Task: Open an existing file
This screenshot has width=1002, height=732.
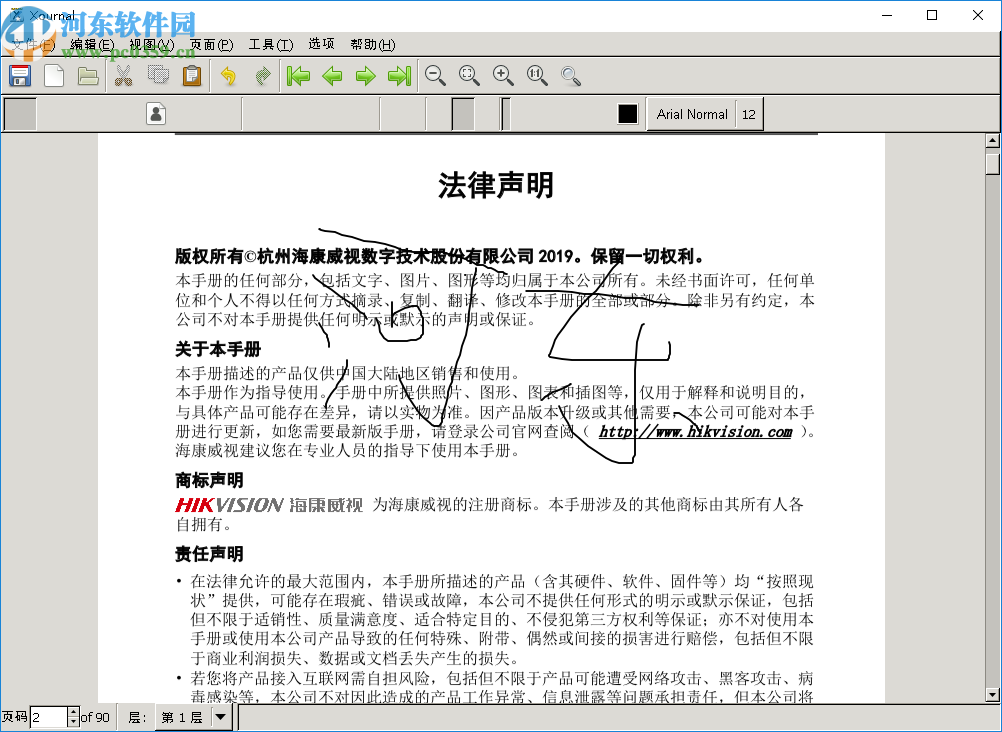Action: [88, 75]
